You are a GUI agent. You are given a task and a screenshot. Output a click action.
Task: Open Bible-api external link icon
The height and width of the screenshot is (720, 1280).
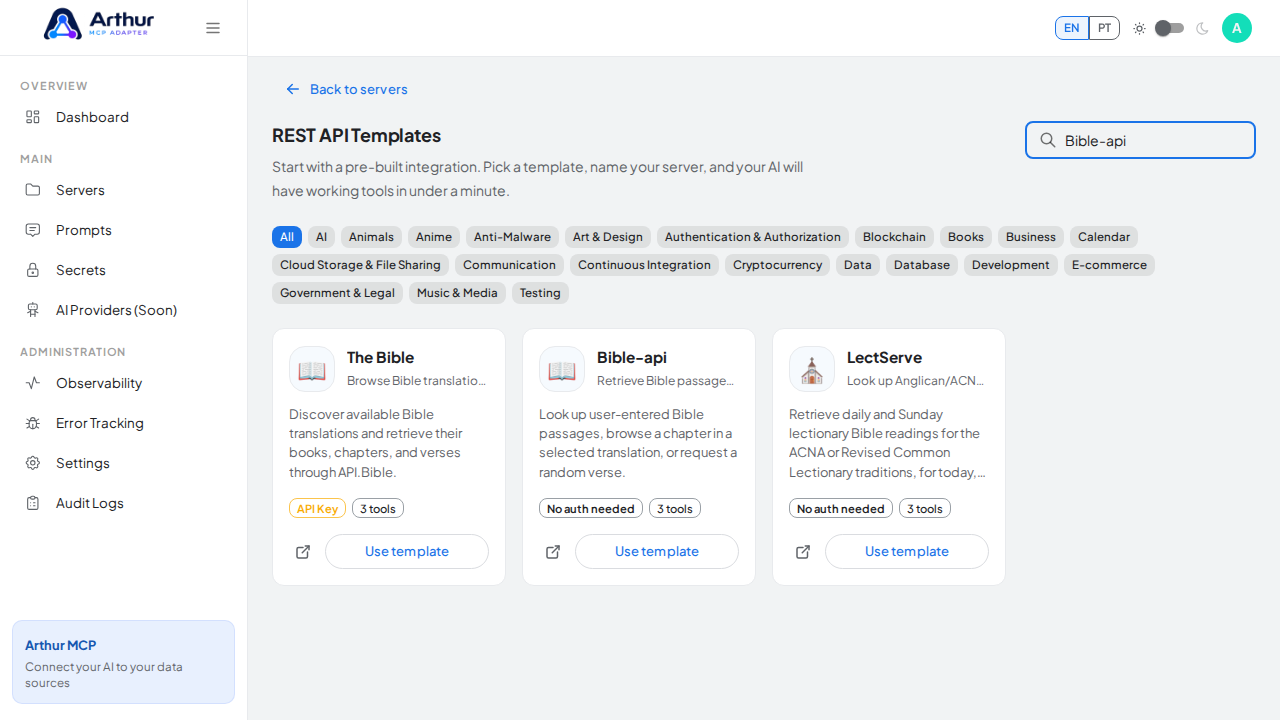pos(553,552)
